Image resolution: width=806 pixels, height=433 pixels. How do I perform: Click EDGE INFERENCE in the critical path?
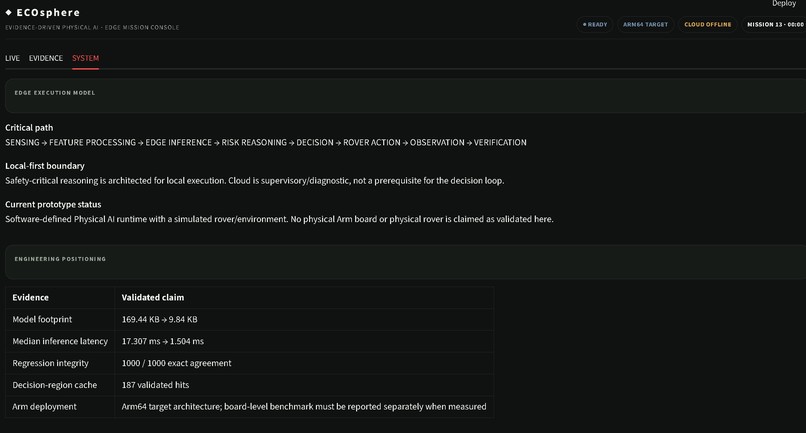[178, 142]
